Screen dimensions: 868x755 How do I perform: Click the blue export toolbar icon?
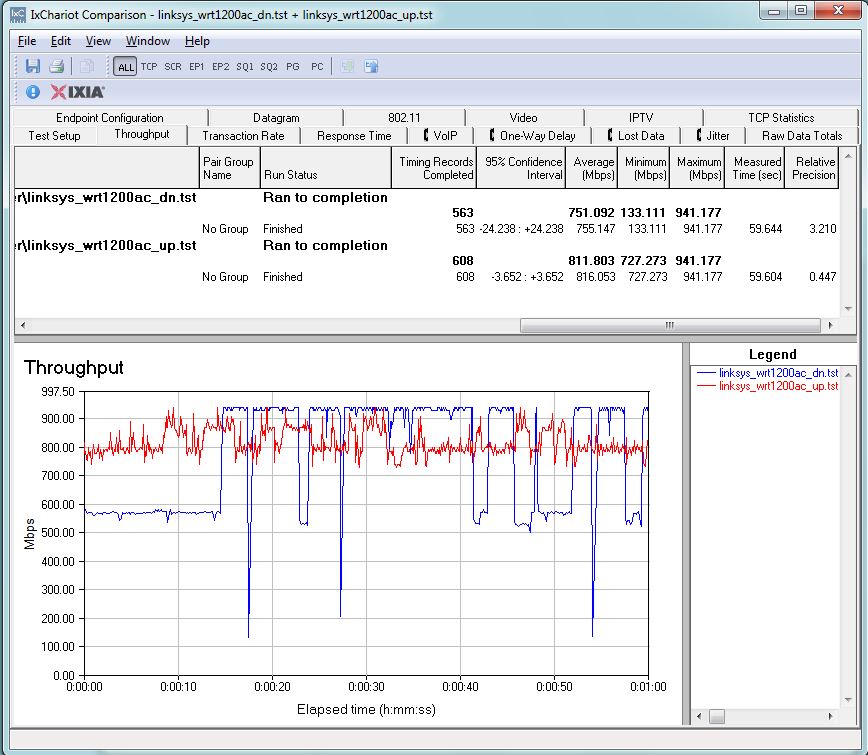pyautogui.click(x=371, y=66)
